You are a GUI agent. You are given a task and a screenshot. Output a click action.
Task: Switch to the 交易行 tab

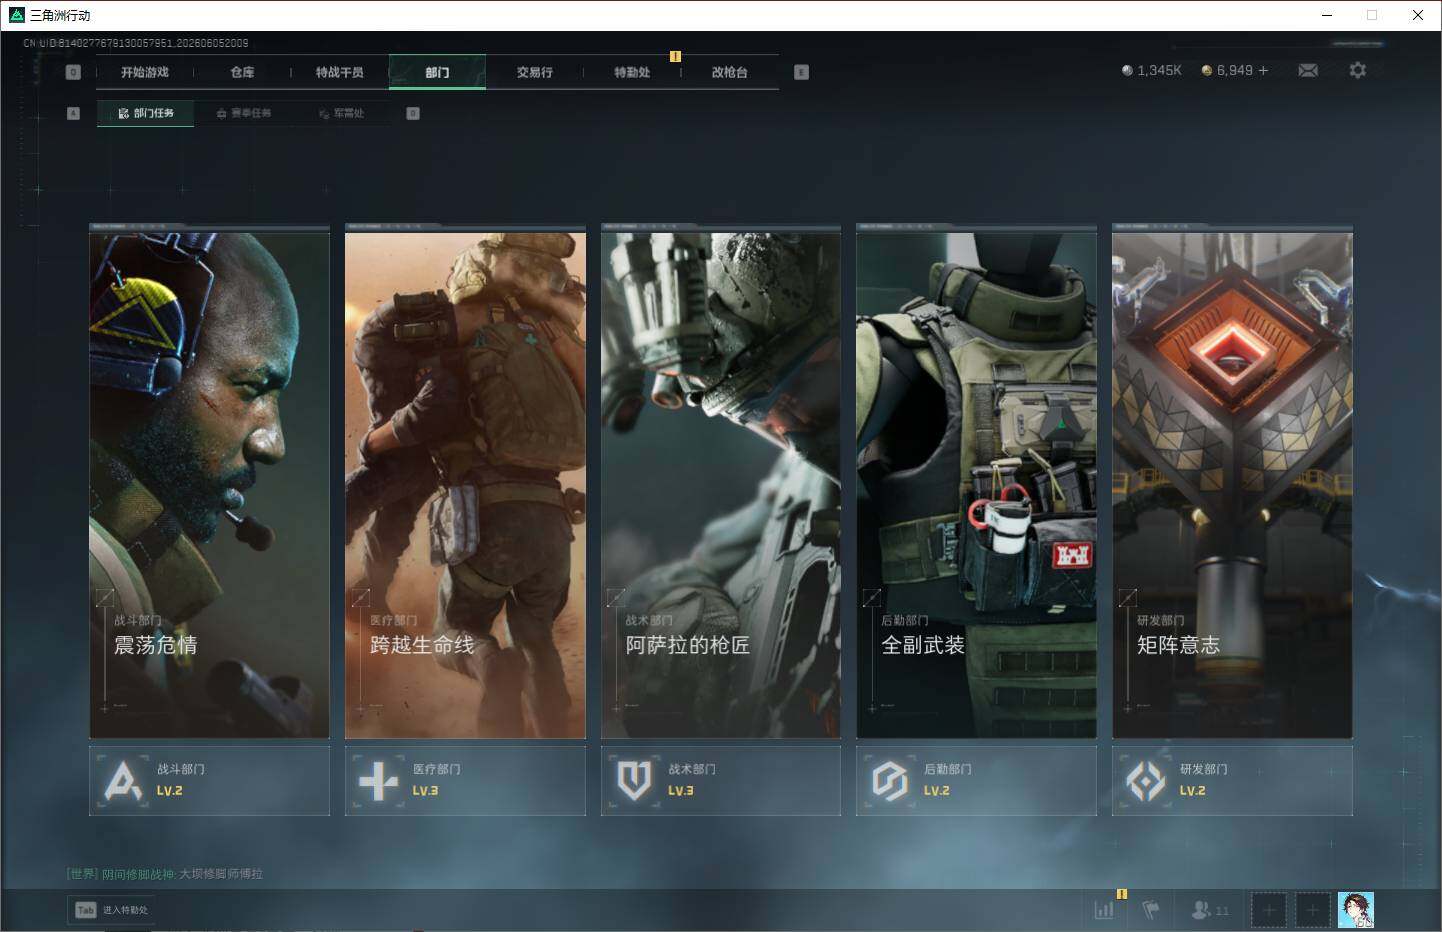(535, 72)
